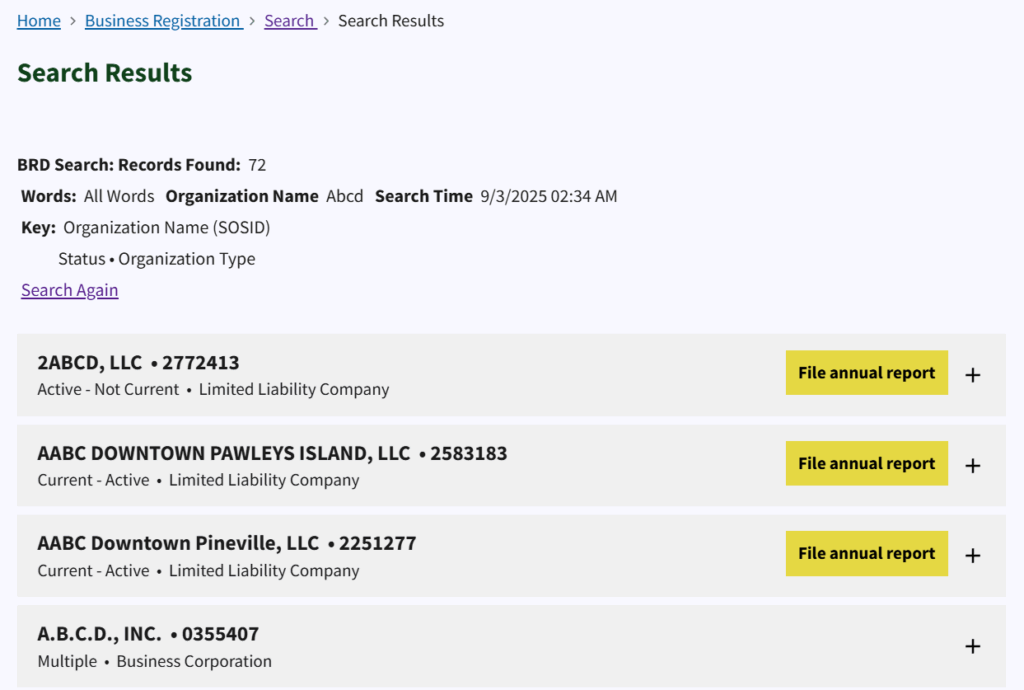File annual report for AABC Downtown Pineville
Screen dimensions: 1024x690
tap(866, 553)
